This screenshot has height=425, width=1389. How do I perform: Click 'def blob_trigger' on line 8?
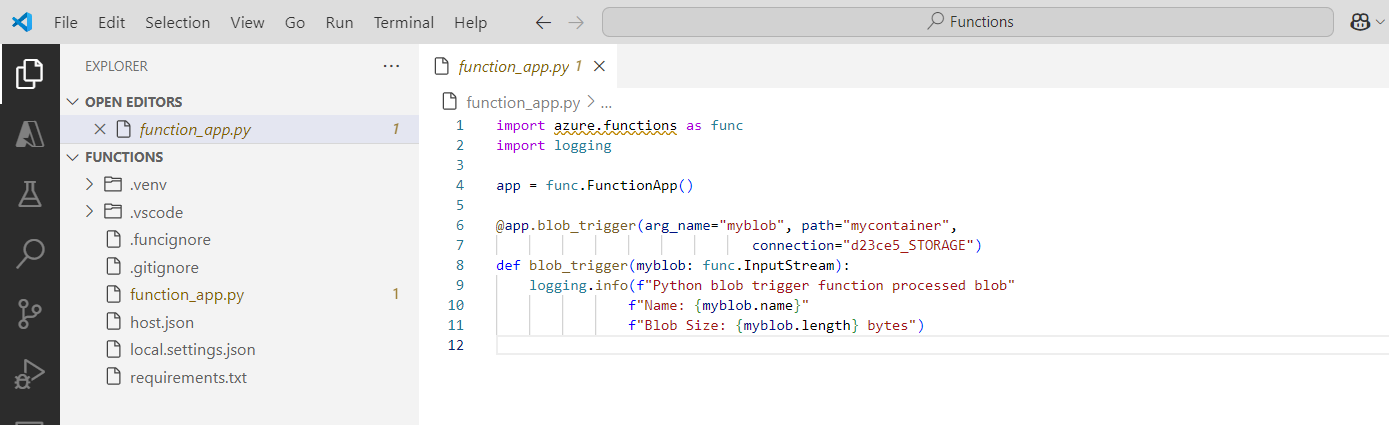(x=562, y=265)
